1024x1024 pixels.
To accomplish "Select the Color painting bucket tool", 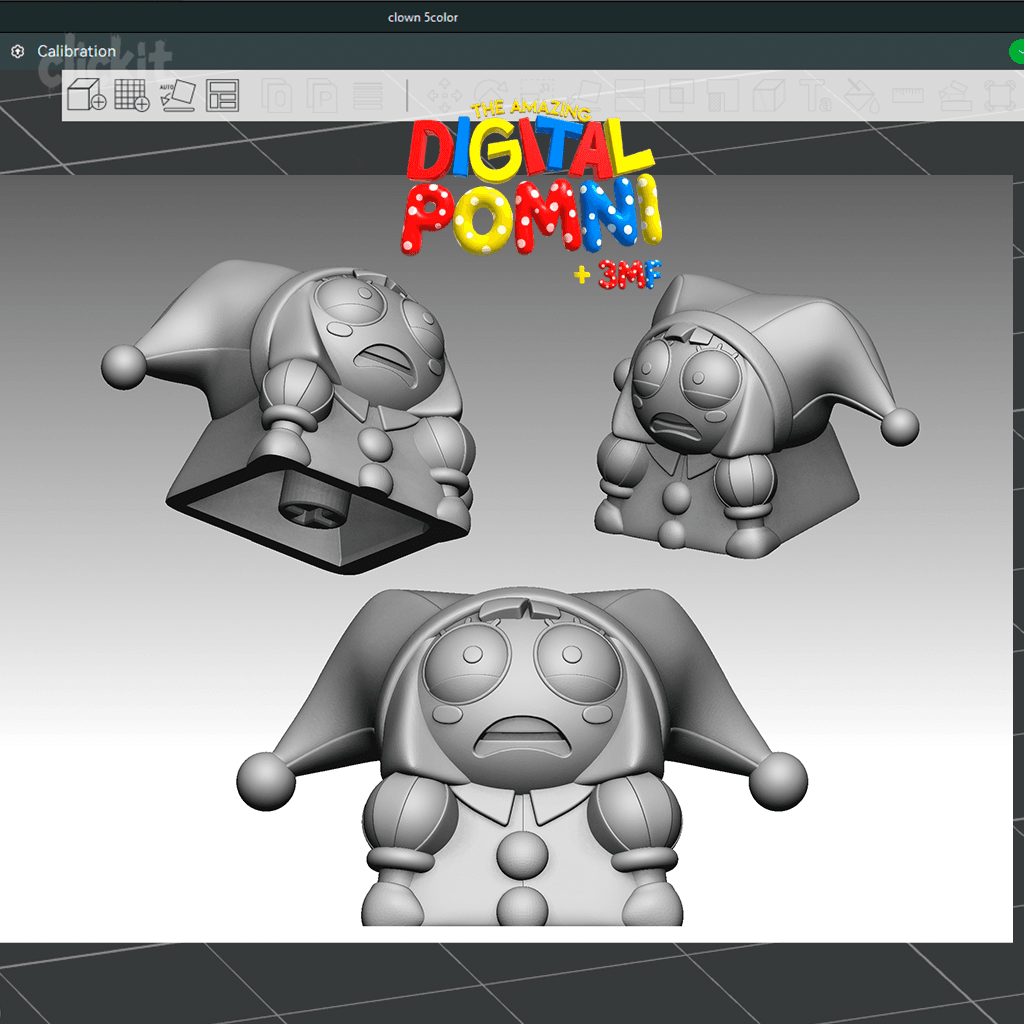I will pyautogui.click(x=861, y=96).
